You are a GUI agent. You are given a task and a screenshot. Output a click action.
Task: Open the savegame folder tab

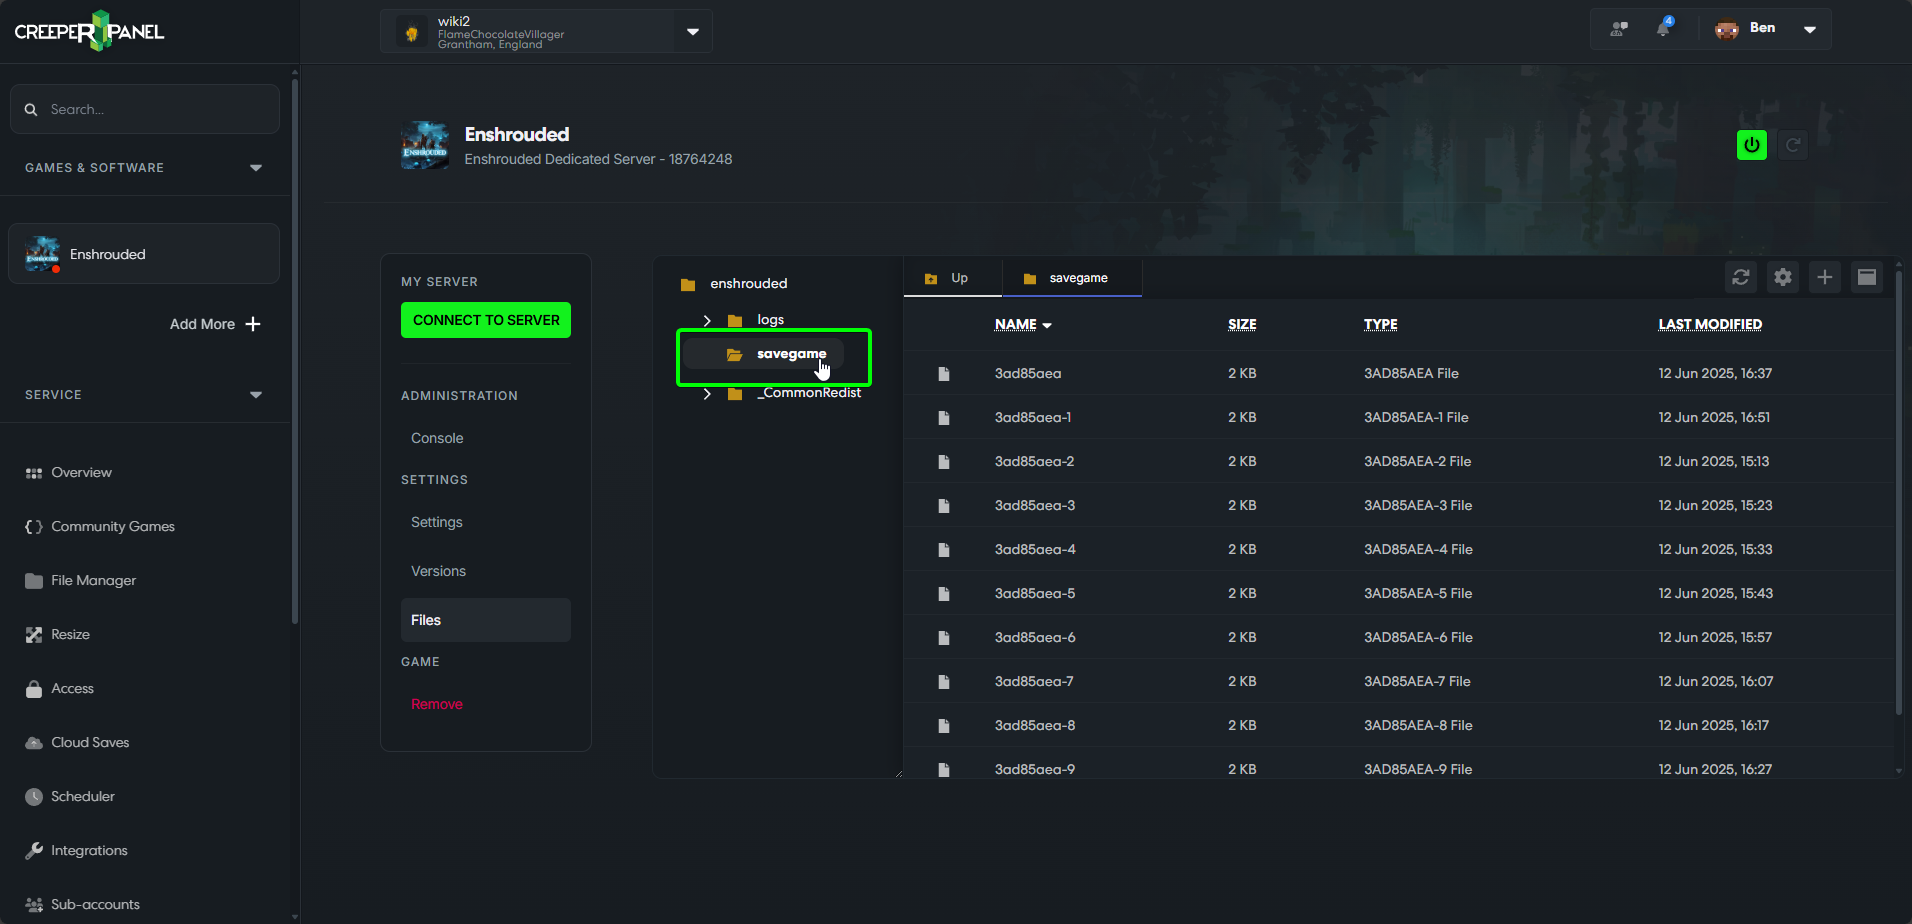(1072, 278)
